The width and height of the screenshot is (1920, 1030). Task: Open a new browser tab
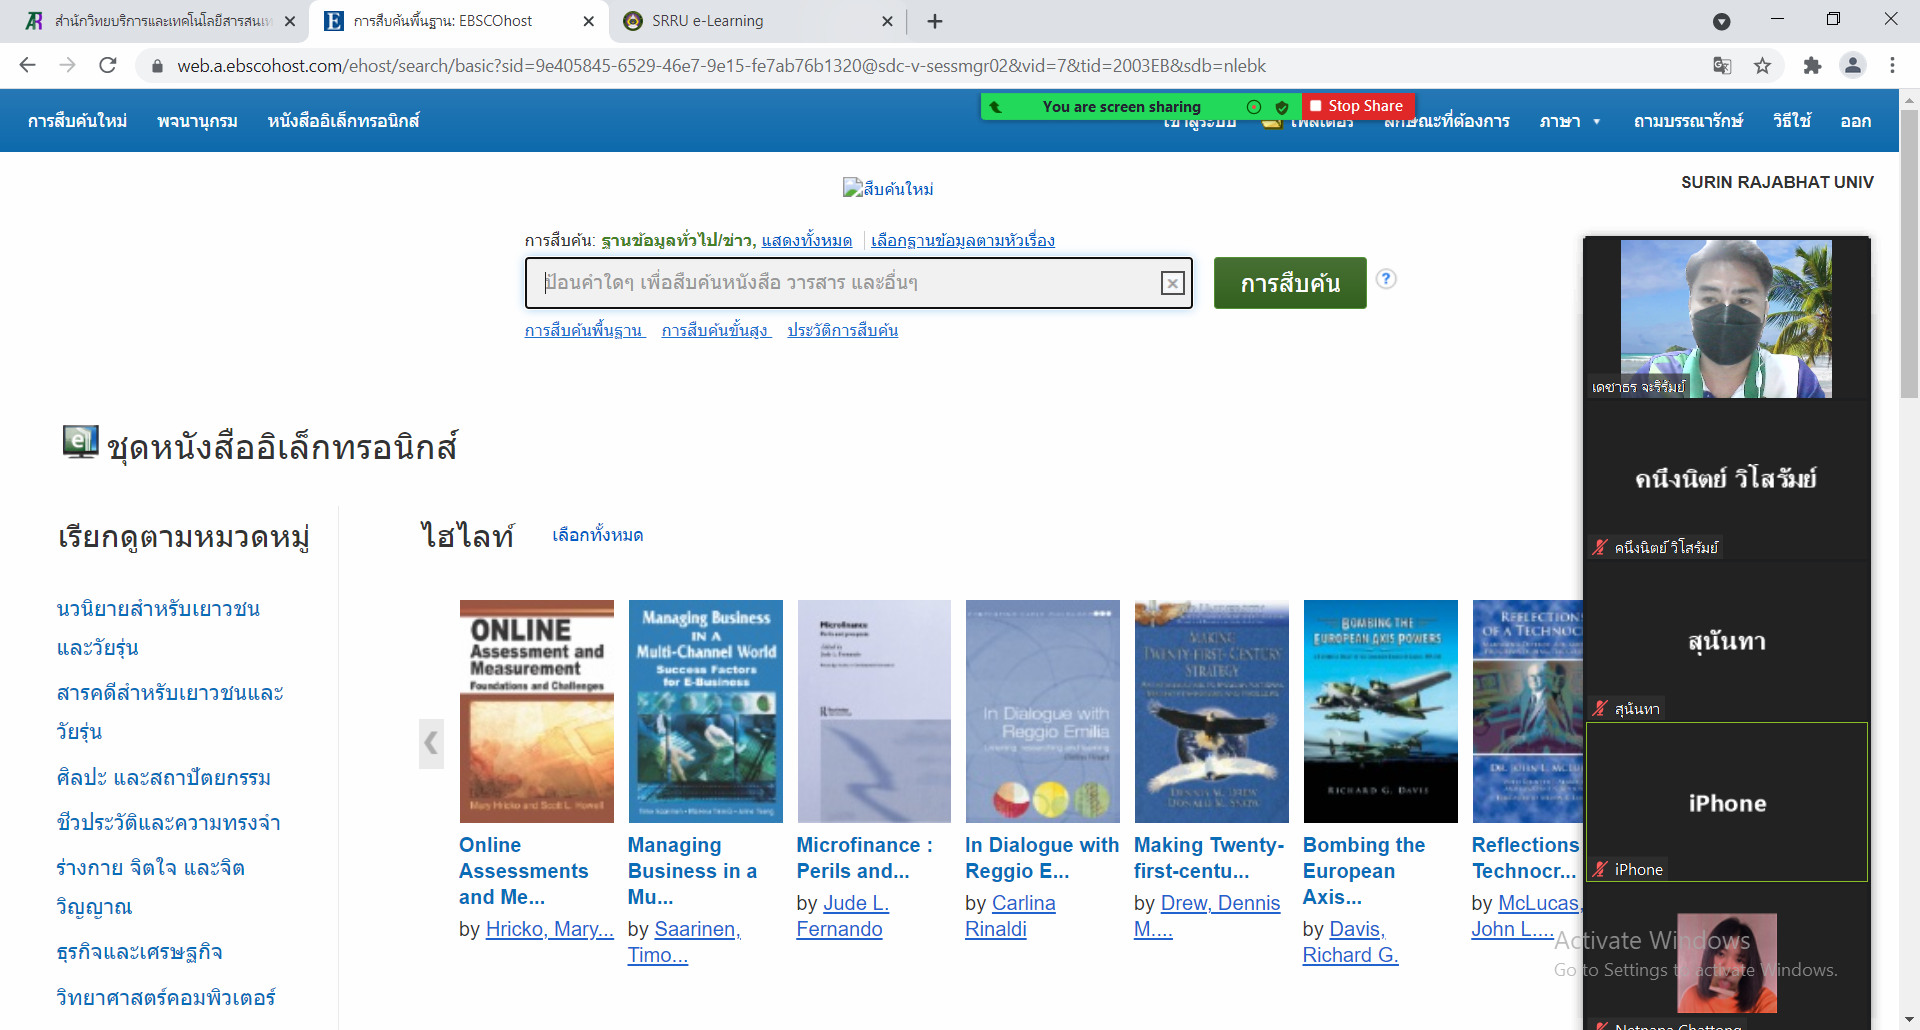pos(935,21)
